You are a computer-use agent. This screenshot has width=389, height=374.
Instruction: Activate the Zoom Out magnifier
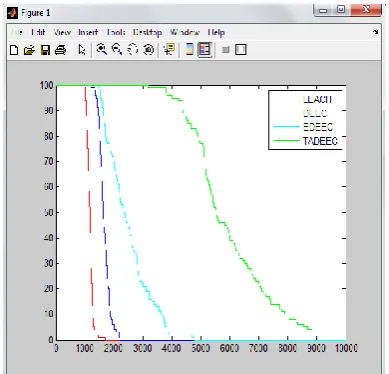117,50
